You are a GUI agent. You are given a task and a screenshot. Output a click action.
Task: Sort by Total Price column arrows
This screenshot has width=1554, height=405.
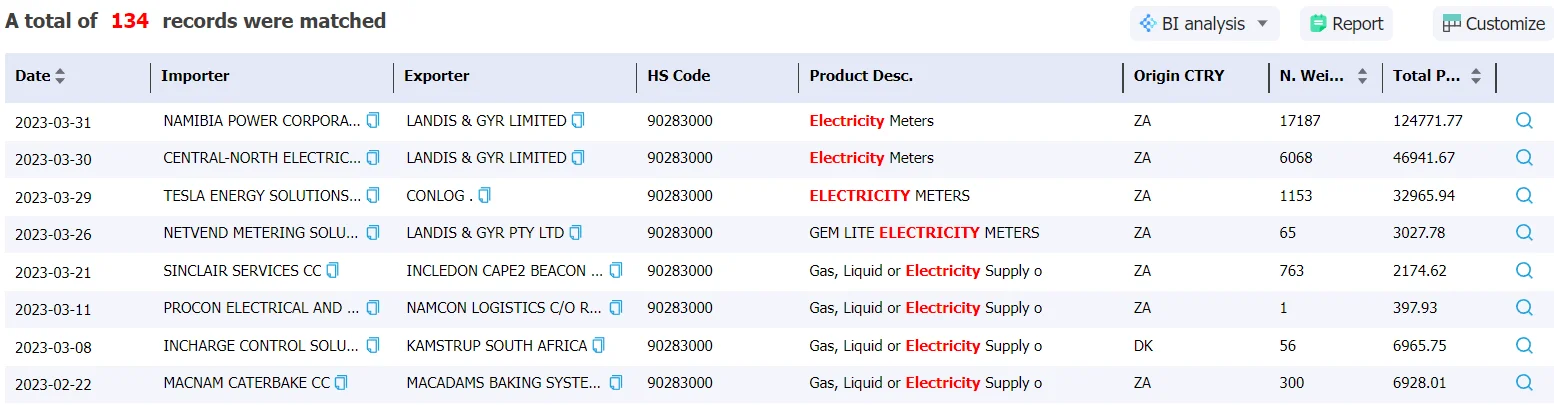point(1476,76)
